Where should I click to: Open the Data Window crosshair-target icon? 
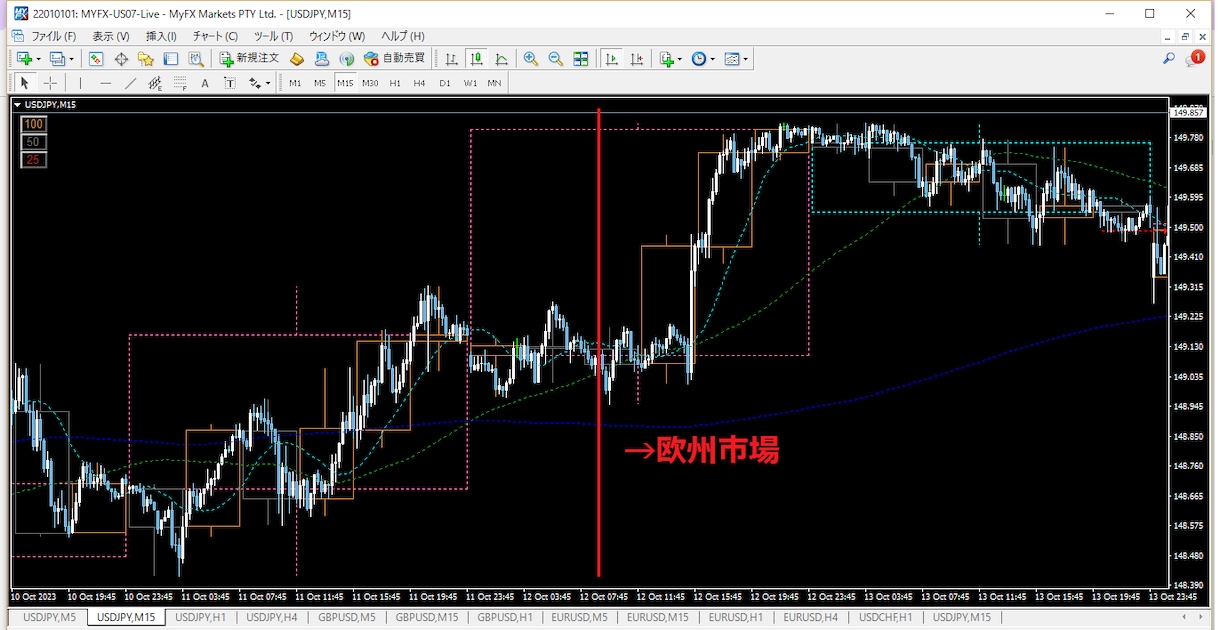(121, 59)
